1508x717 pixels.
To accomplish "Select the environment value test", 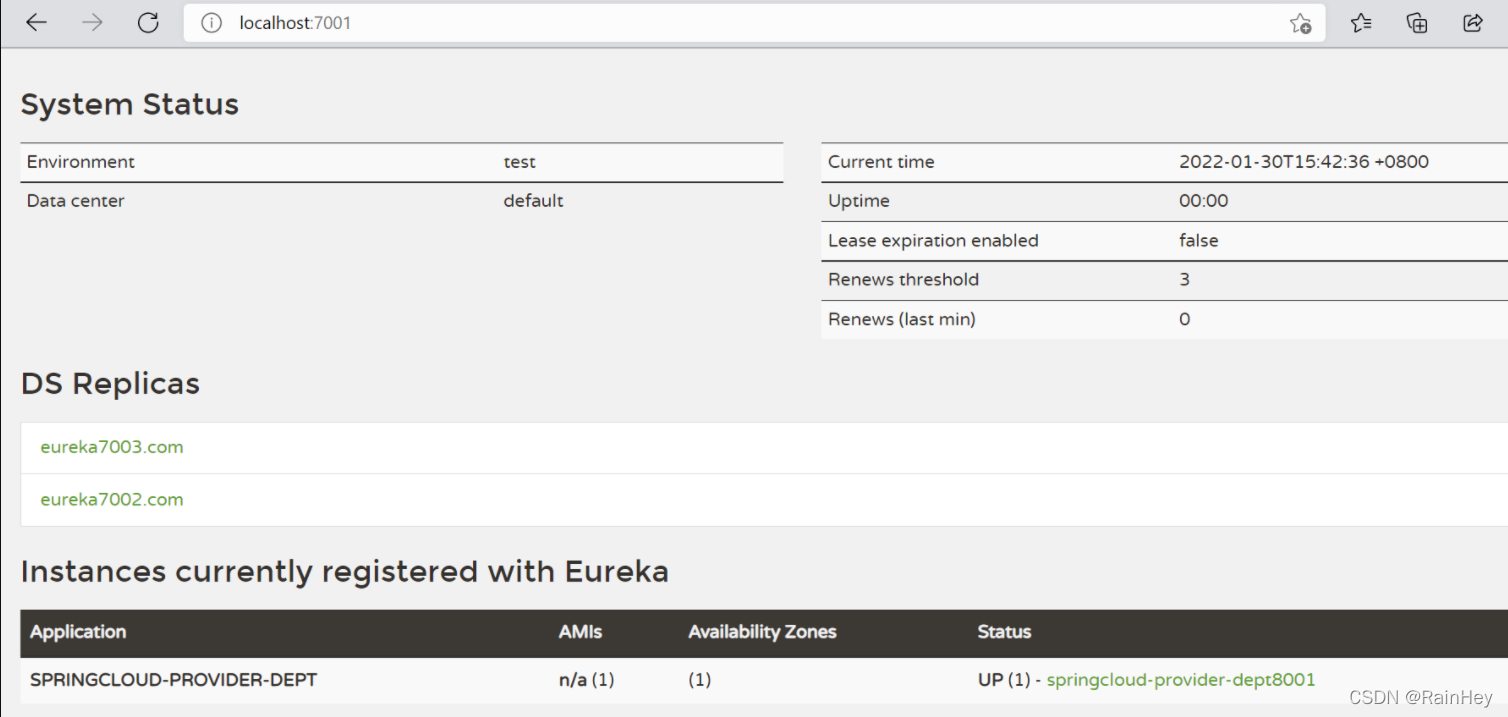I will click(520, 162).
